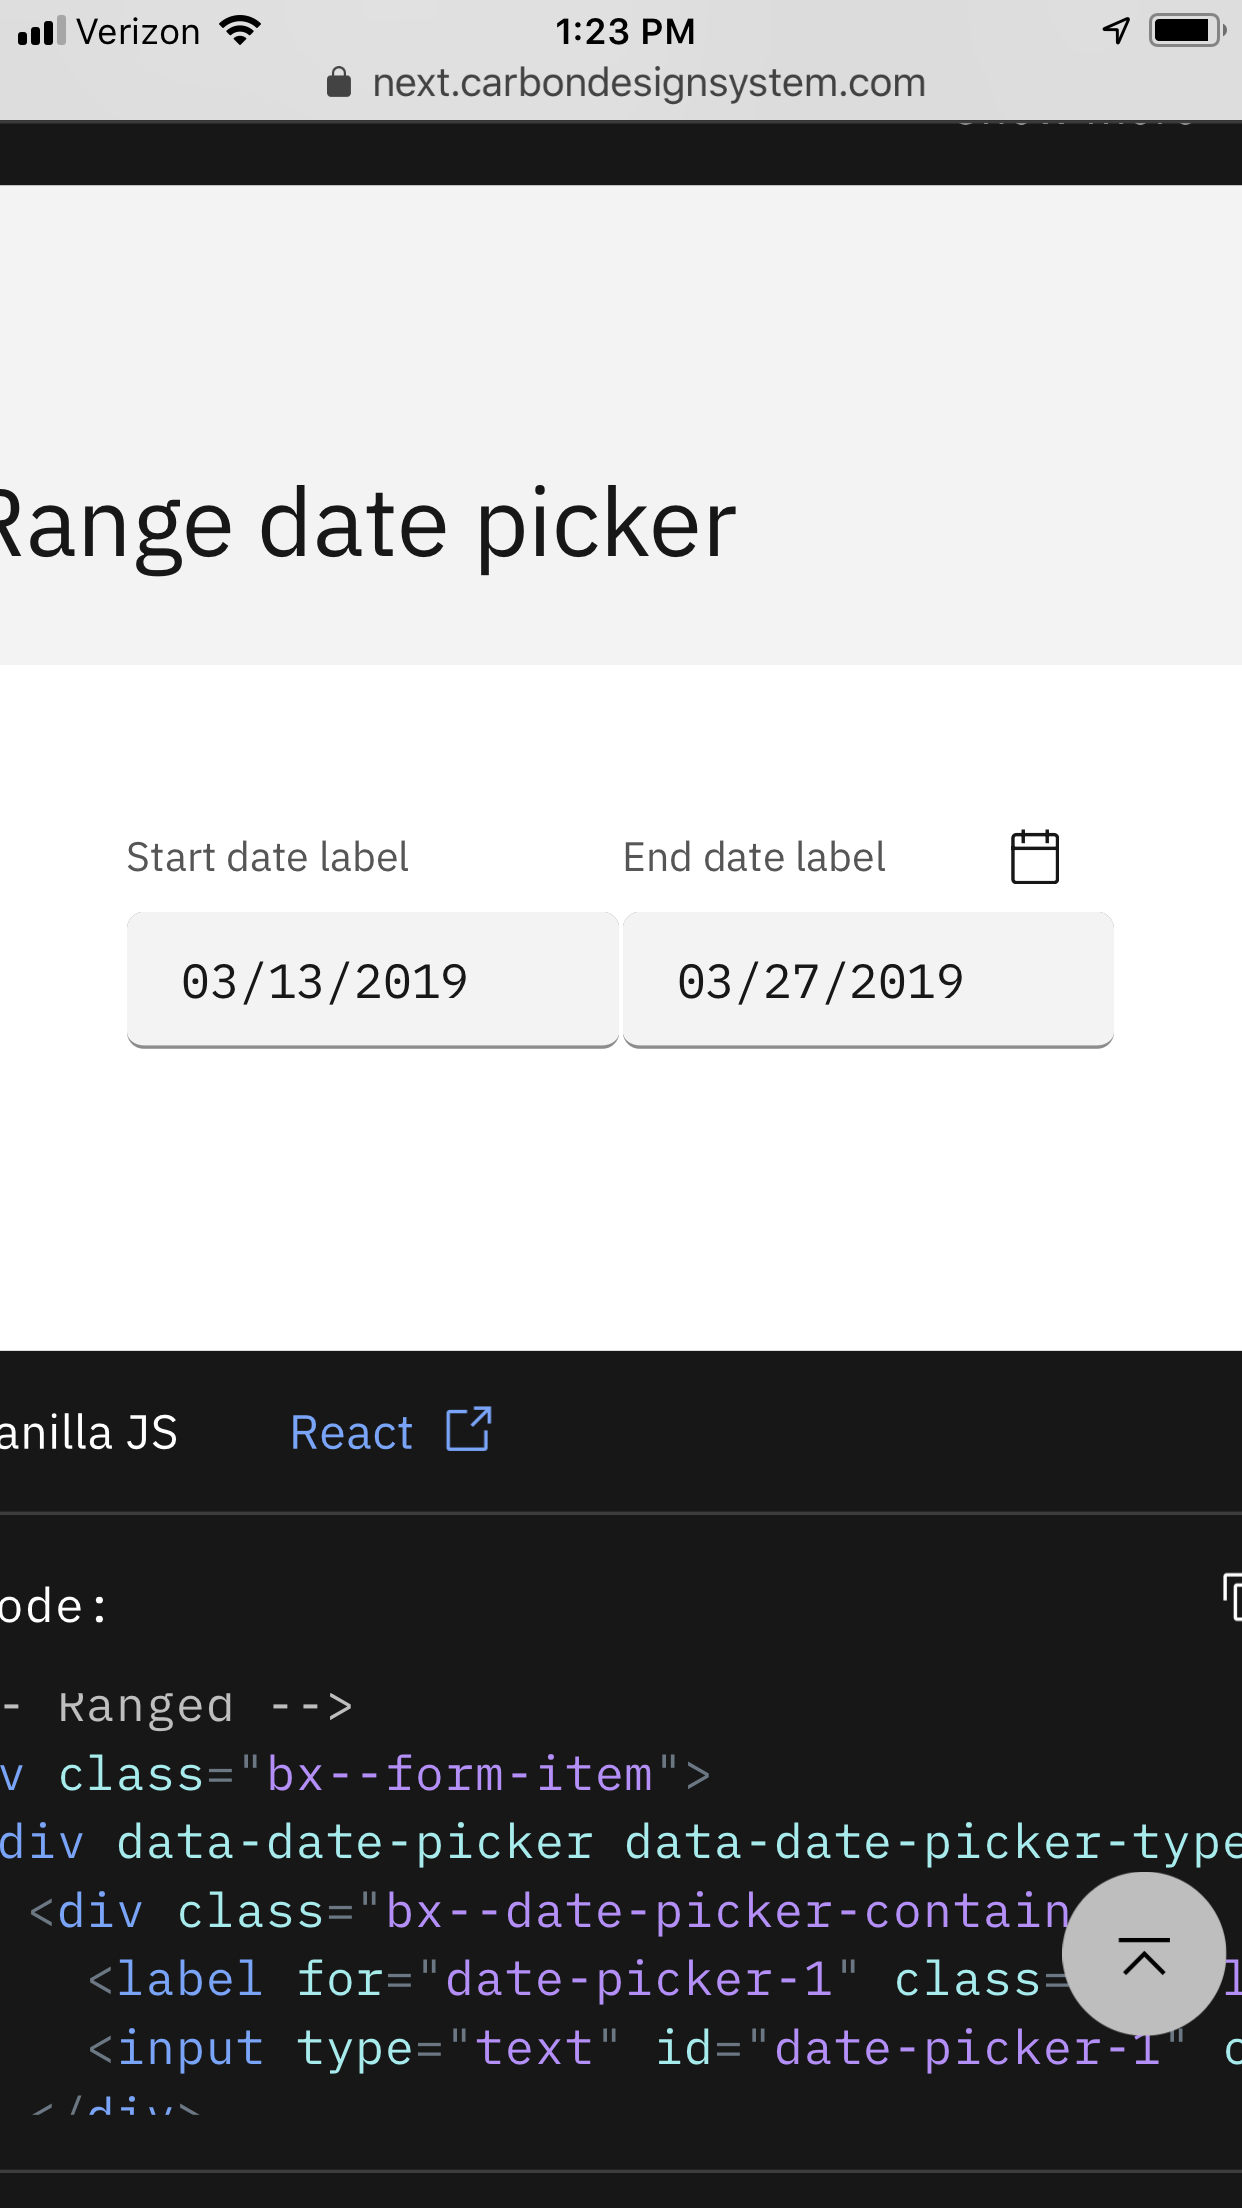Viewport: 1242px width, 2208px height.
Task: Click the external link icon next to React
Action: tap(468, 1430)
